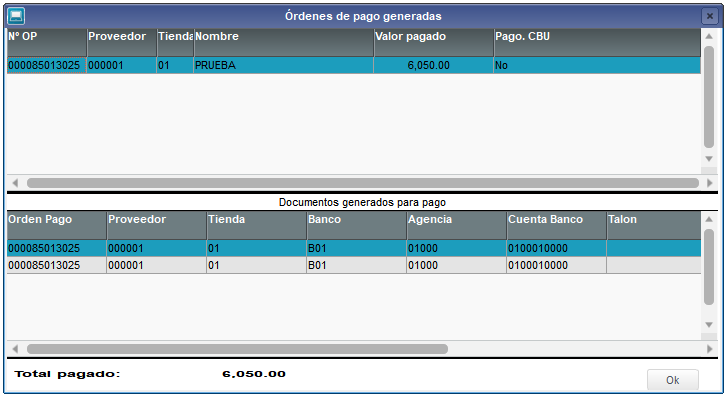
Task: Click right arrow of upper horizontal scrollbar
Action: tap(709, 183)
